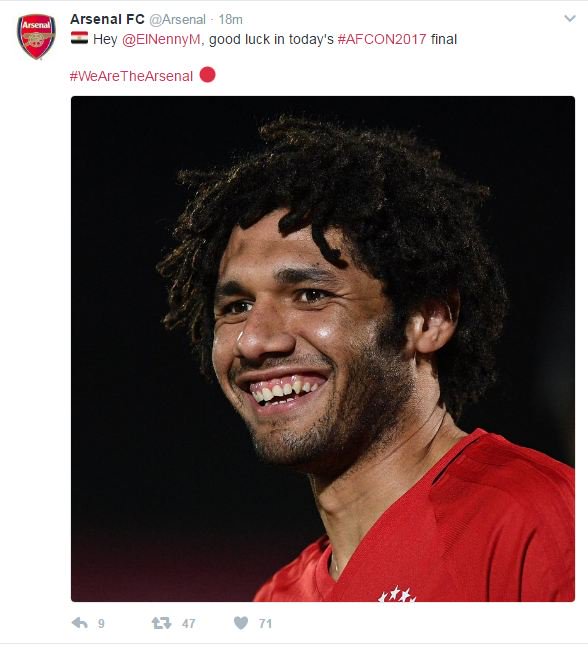588x650 pixels.
Task: Open the #AFCON2017 hashtag
Action: click(x=382, y=39)
